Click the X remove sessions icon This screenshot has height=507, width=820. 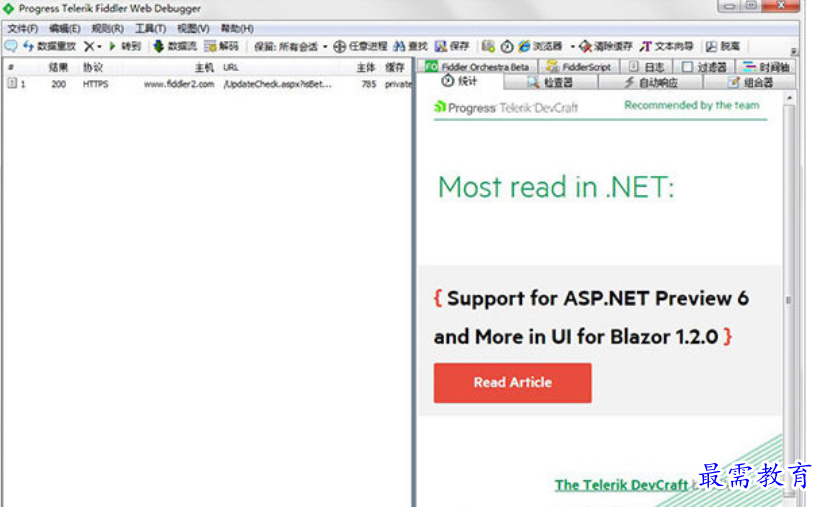click(89, 46)
